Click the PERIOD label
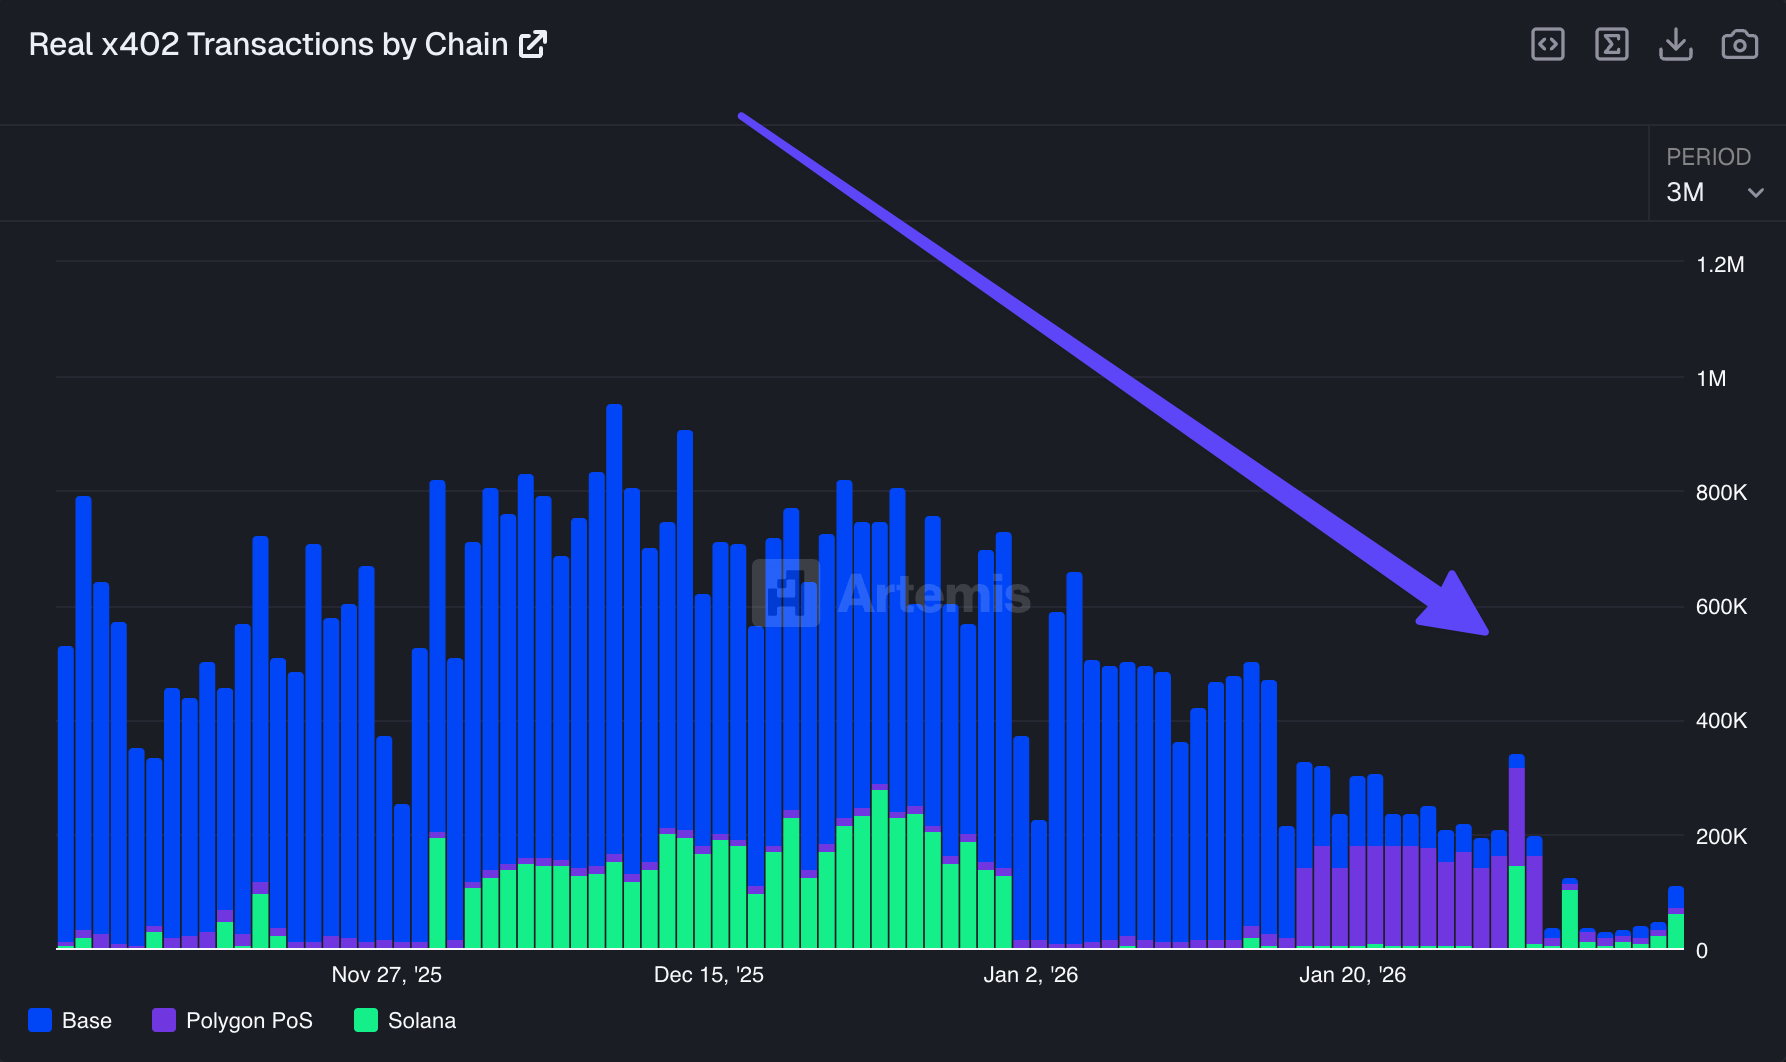 (1708, 156)
